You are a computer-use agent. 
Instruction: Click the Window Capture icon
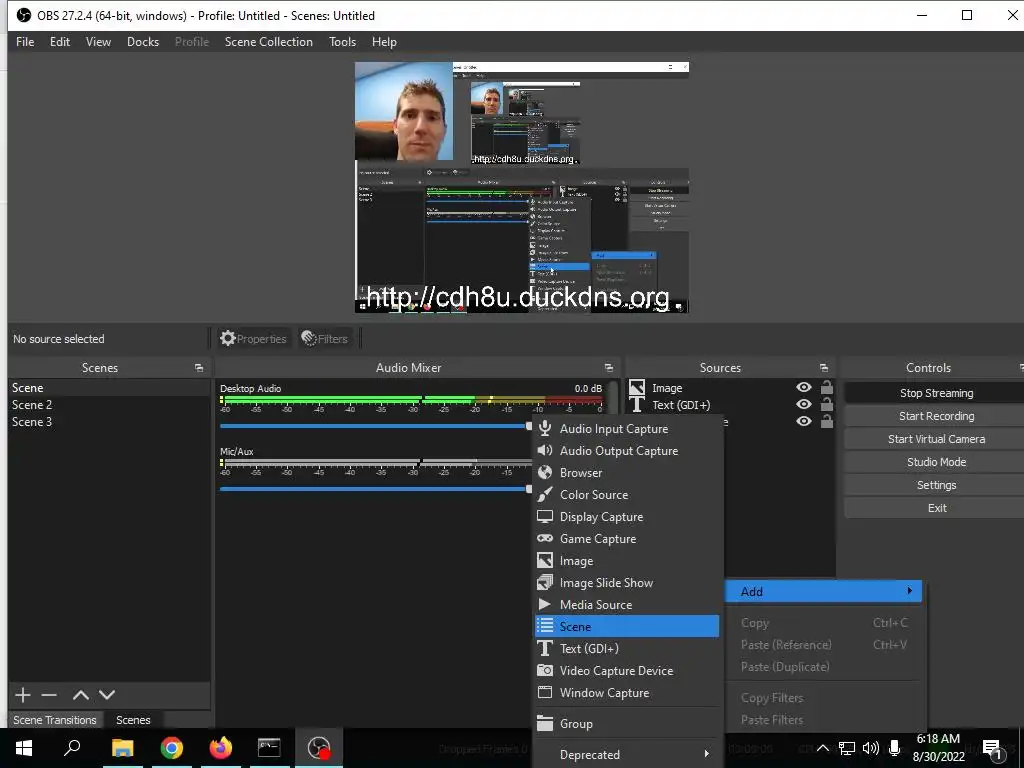(x=545, y=692)
